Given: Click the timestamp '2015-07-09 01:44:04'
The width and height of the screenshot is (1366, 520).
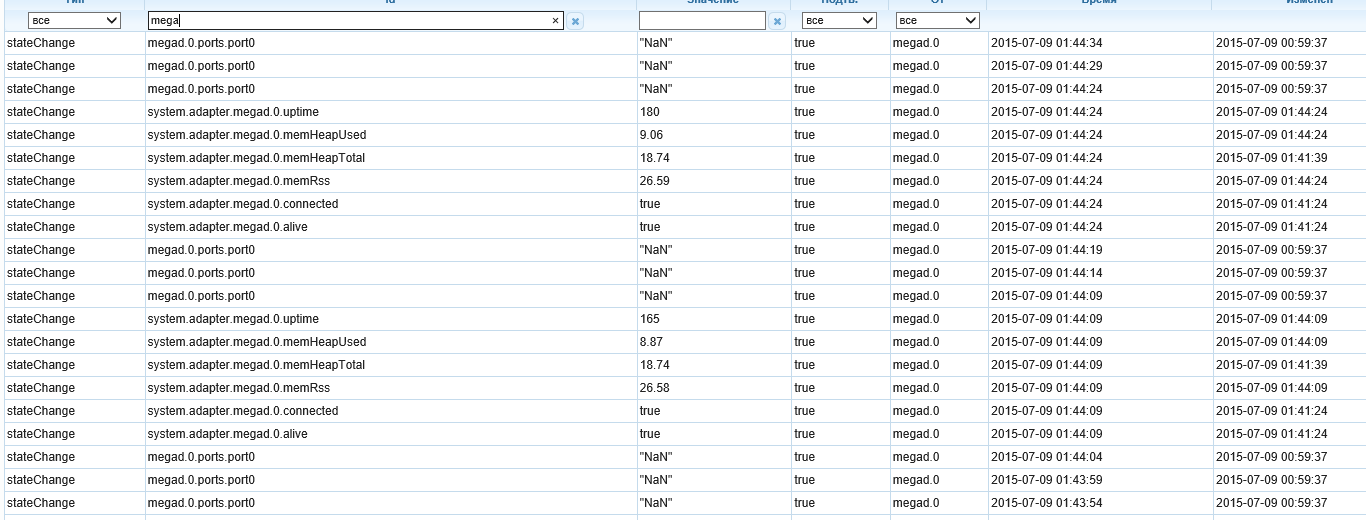Looking at the screenshot, I should [x=1046, y=457].
